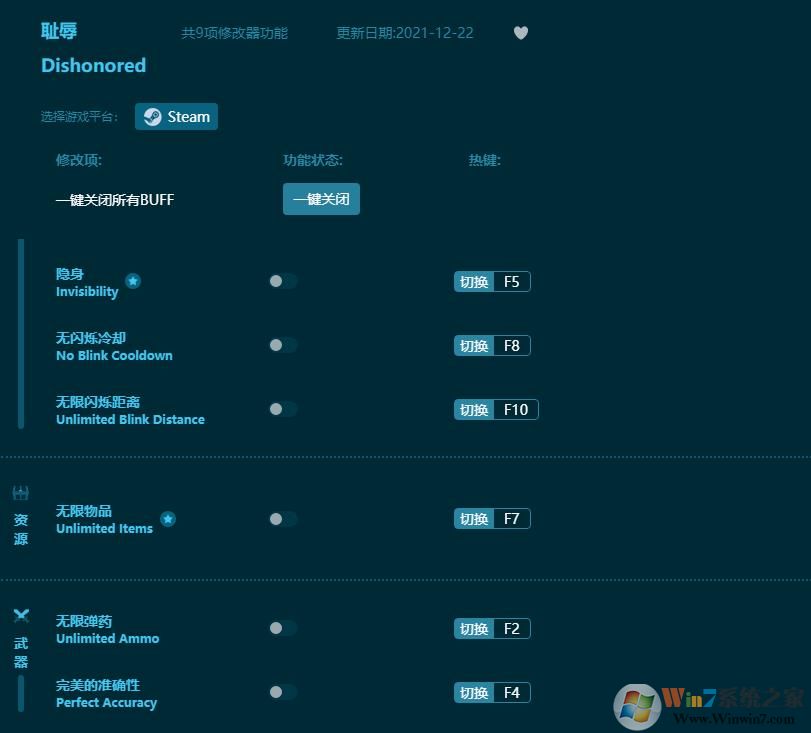Click the star badge beside Invisibility

pyautogui.click(x=133, y=281)
